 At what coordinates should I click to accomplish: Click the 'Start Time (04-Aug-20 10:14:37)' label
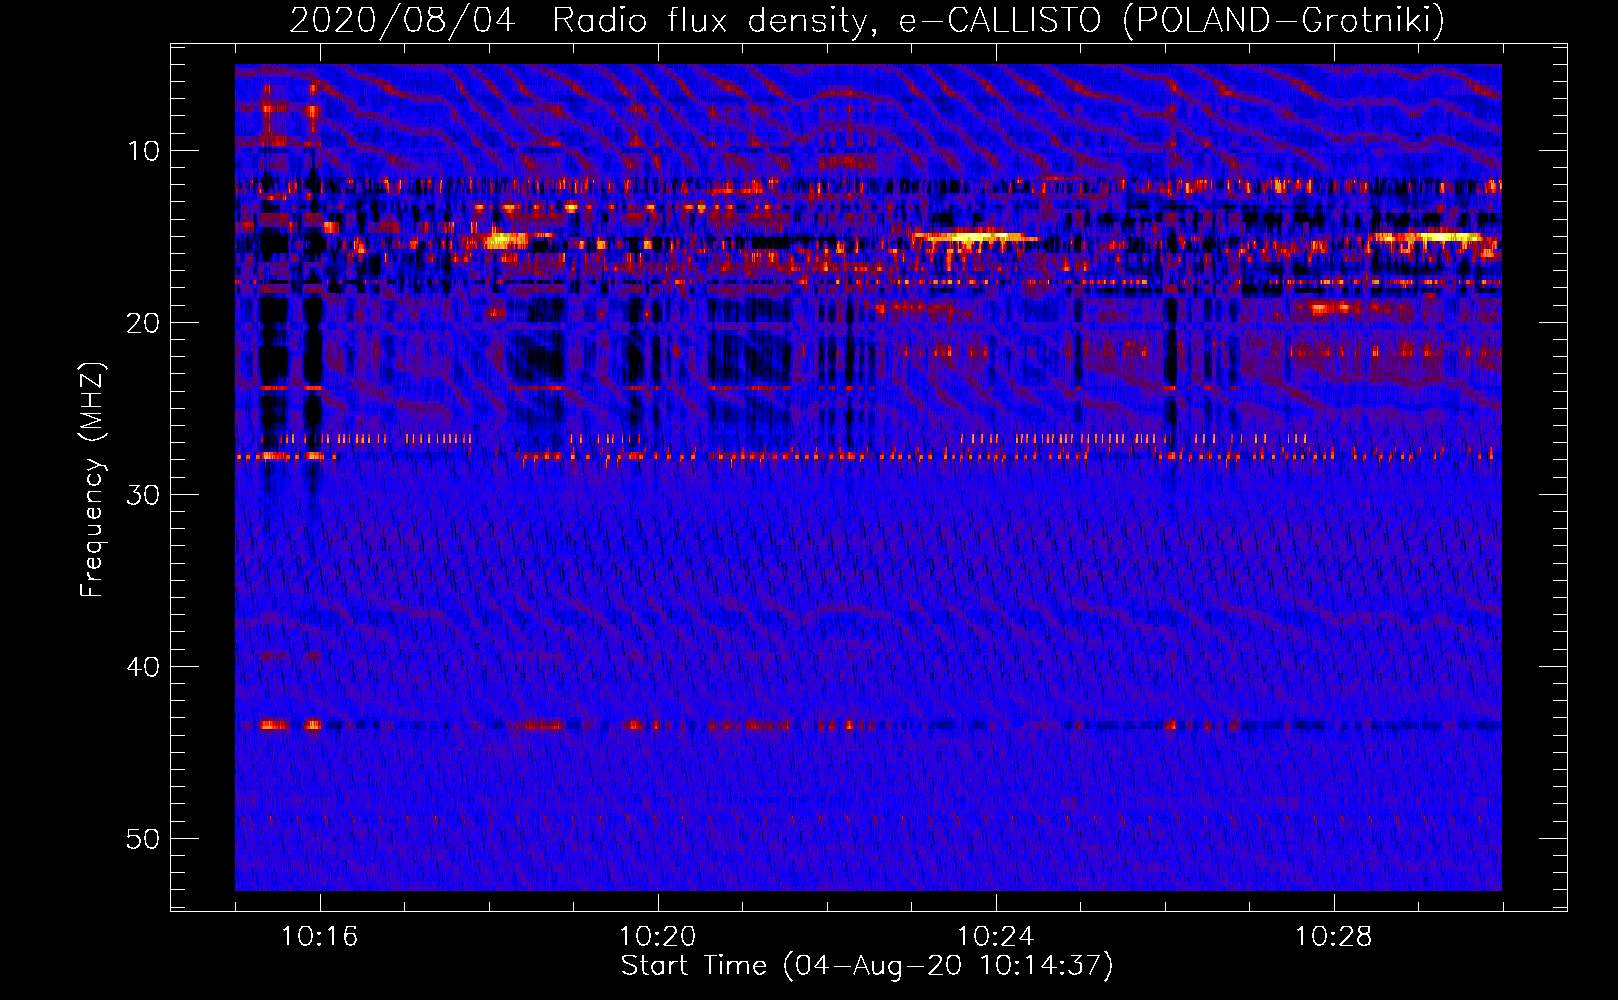tap(867, 966)
